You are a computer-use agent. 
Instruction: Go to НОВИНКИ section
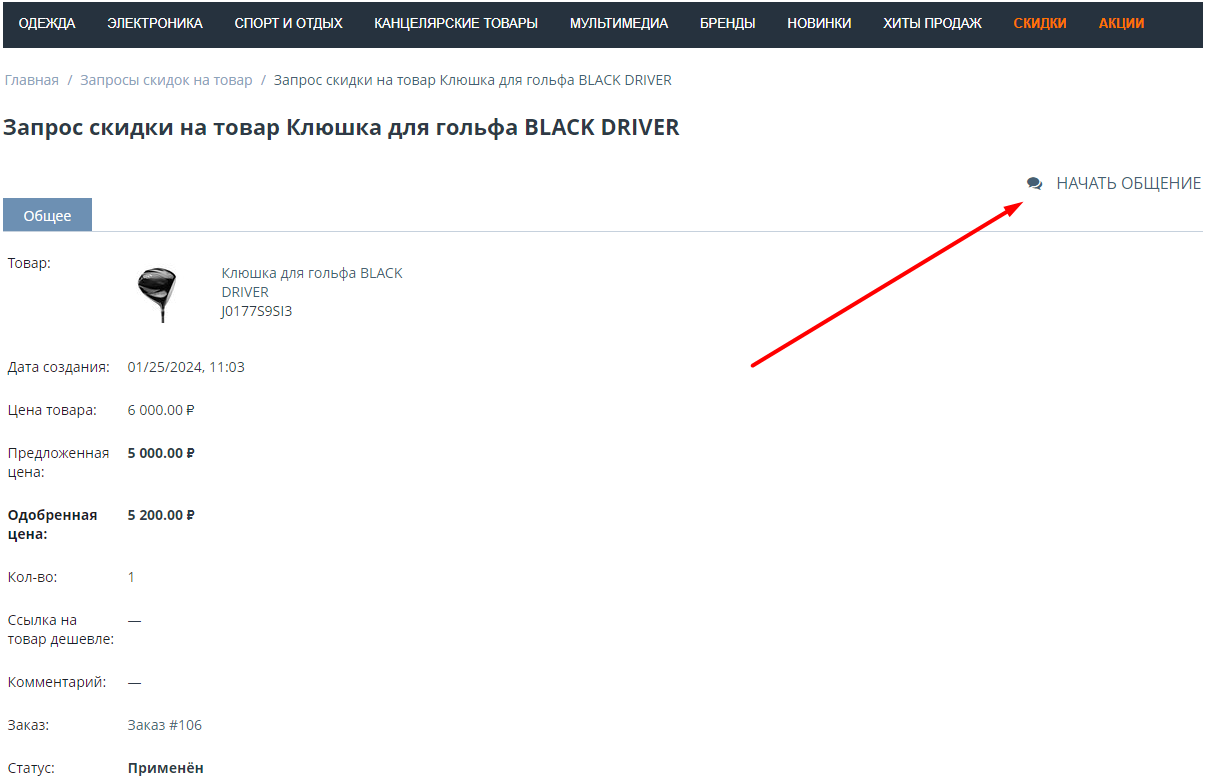coord(820,23)
